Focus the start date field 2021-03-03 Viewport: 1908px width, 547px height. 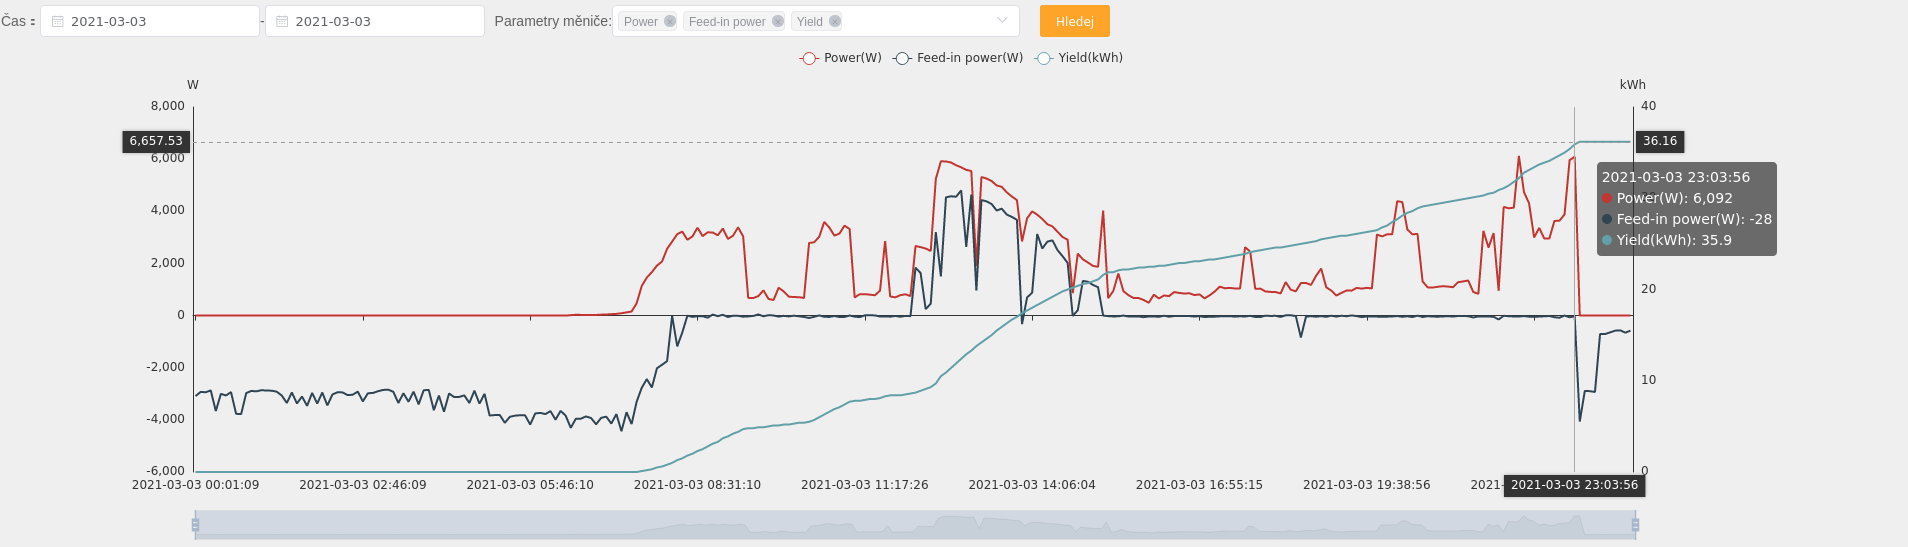coord(150,21)
